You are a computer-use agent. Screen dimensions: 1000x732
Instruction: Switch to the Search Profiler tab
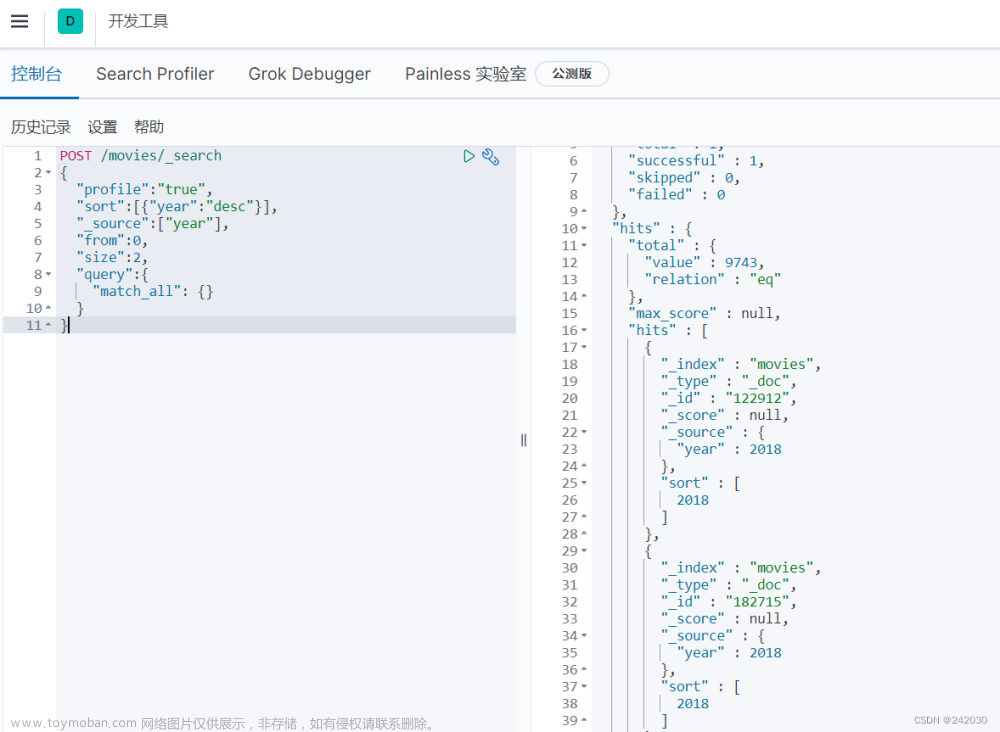pos(155,74)
